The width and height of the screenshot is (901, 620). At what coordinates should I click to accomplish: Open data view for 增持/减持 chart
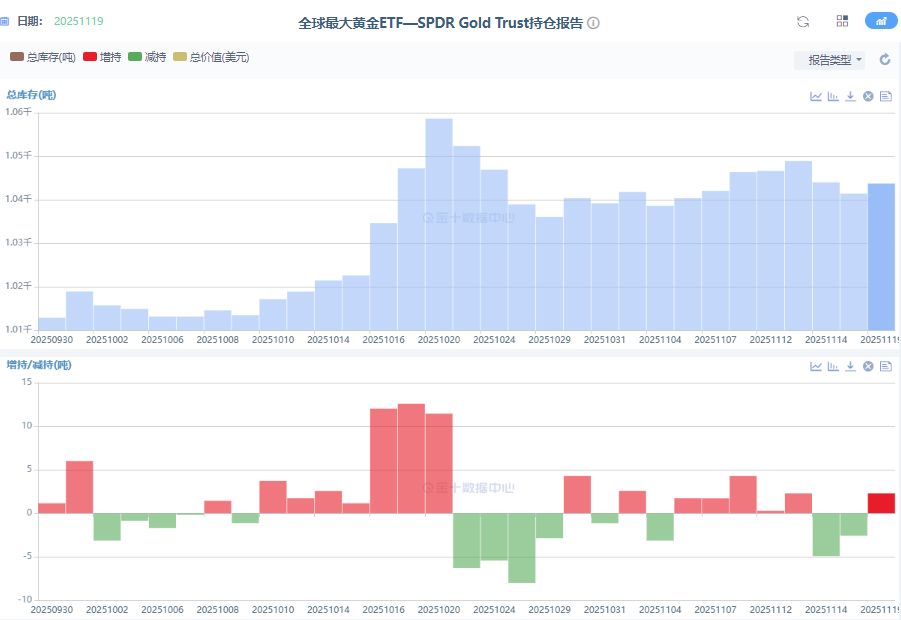click(886, 367)
